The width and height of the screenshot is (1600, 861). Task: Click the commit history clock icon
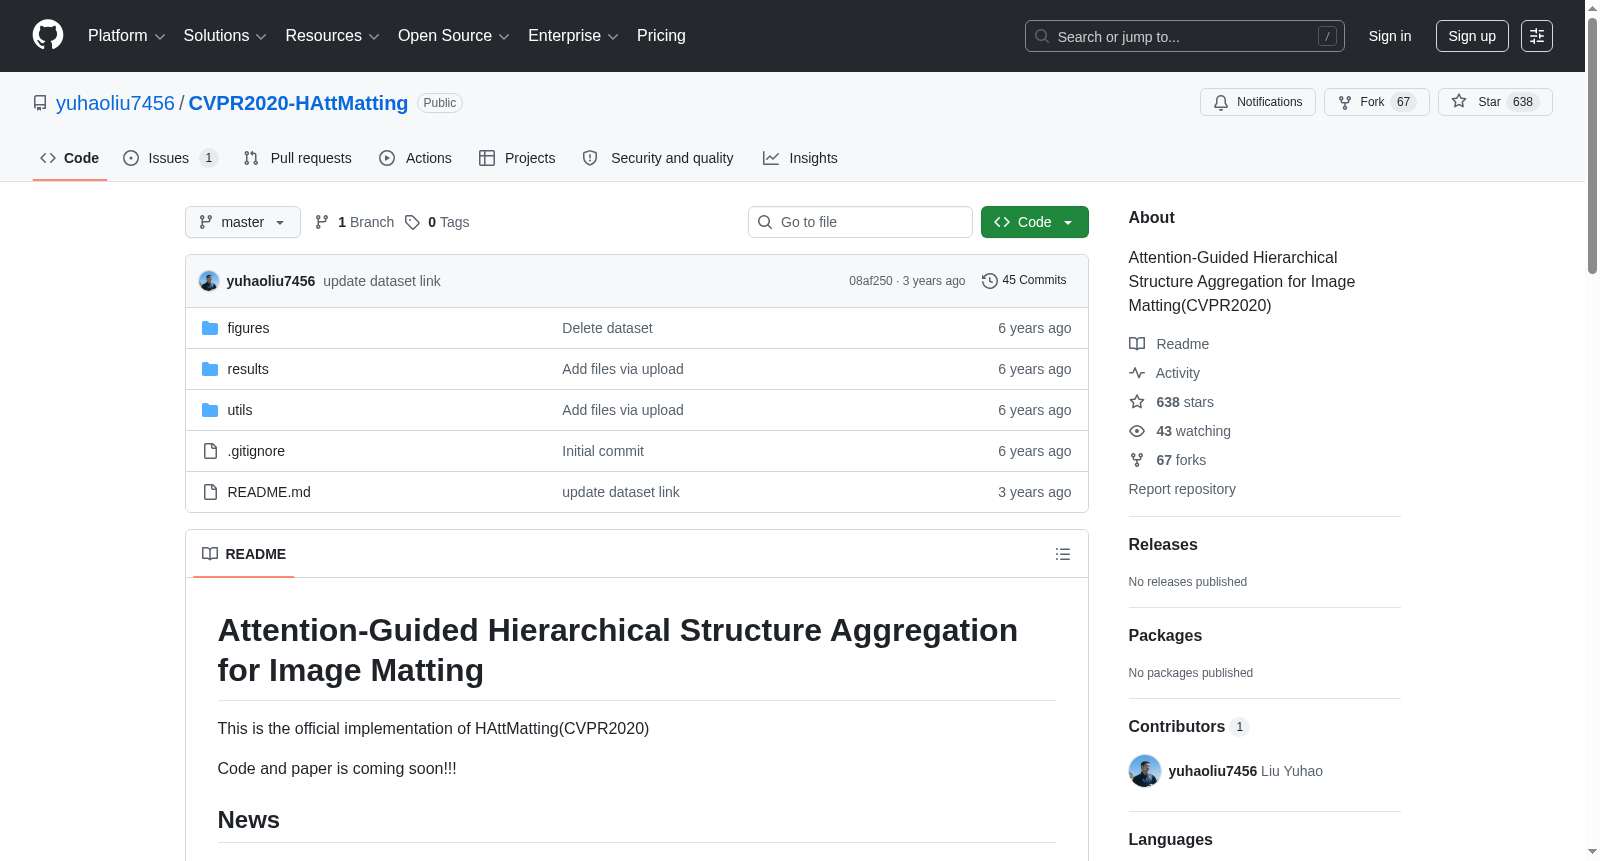pos(989,281)
